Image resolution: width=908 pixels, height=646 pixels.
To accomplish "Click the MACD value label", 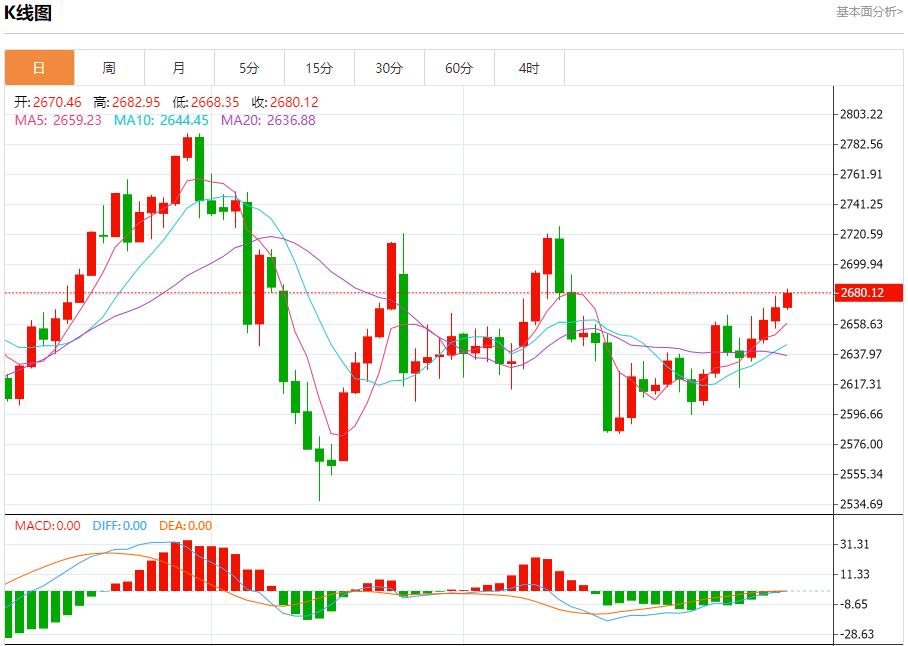I will (47, 526).
